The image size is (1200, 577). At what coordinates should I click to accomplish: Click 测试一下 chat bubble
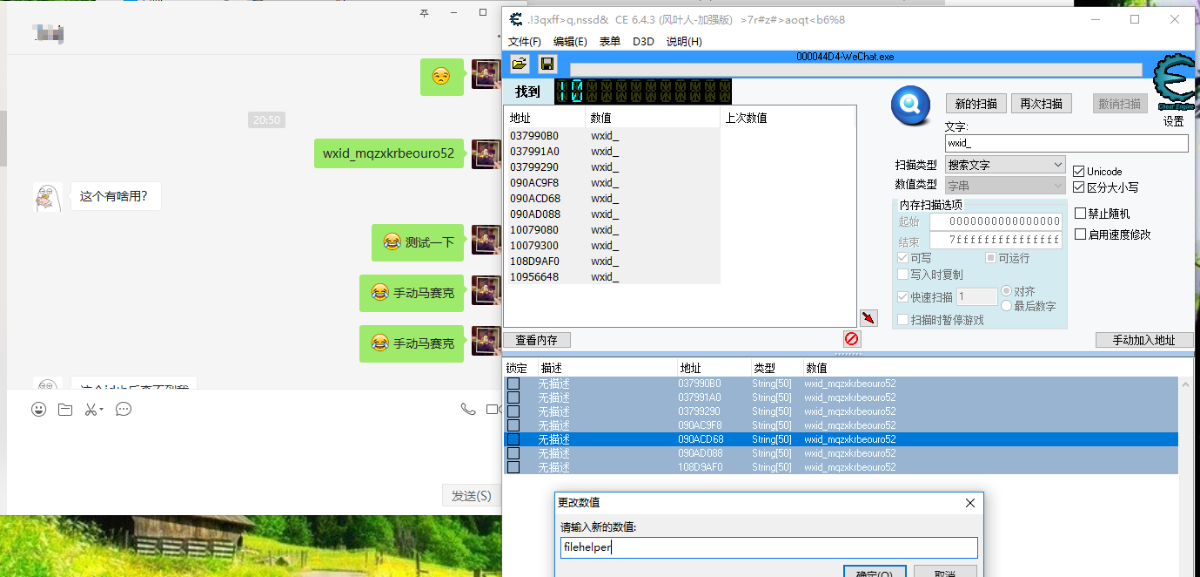coord(418,242)
